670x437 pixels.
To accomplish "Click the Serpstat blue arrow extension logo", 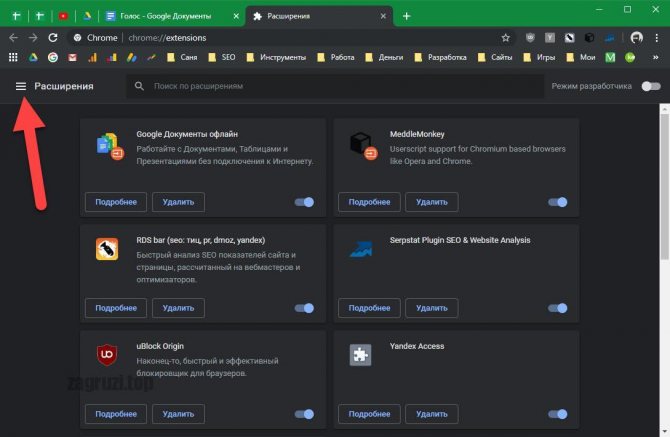I will tap(361, 249).
